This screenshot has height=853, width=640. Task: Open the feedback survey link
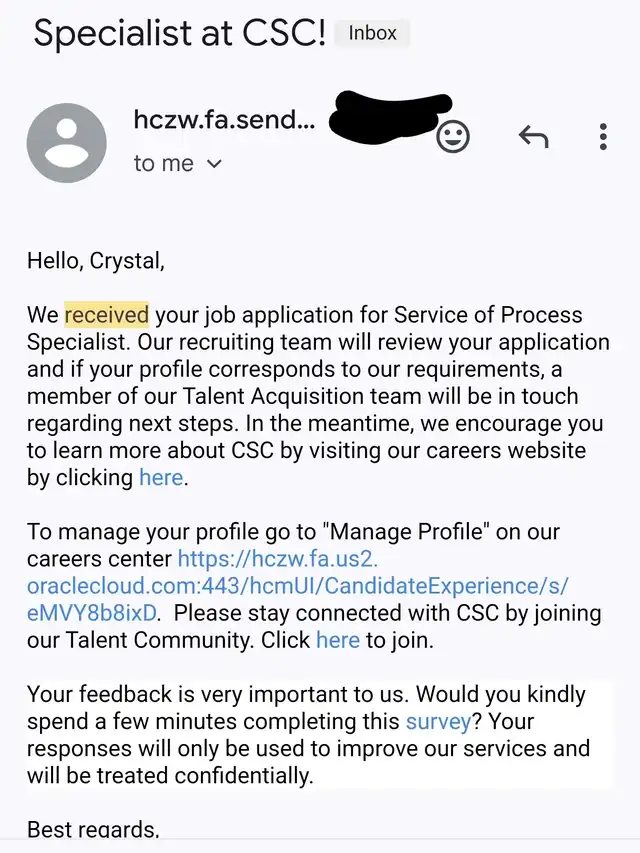(438, 721)
